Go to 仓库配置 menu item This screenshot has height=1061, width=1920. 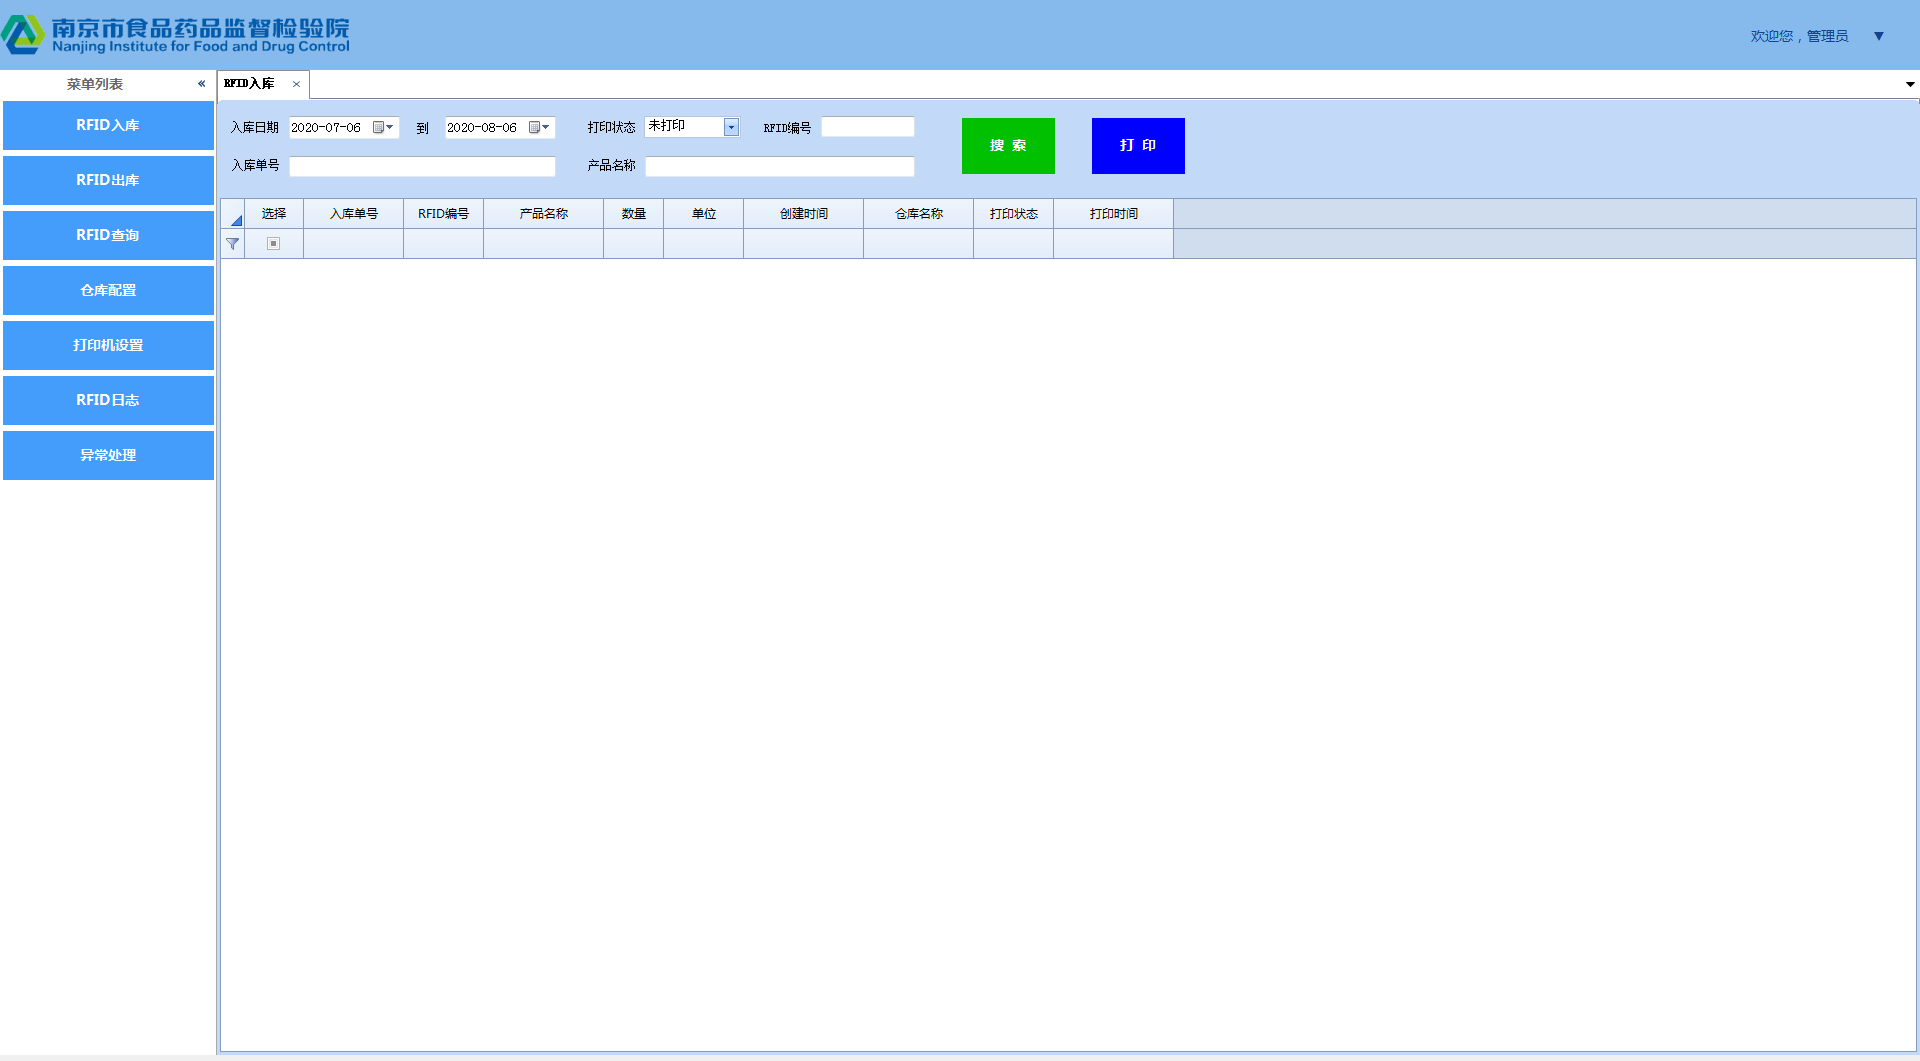tap(108, 290)
